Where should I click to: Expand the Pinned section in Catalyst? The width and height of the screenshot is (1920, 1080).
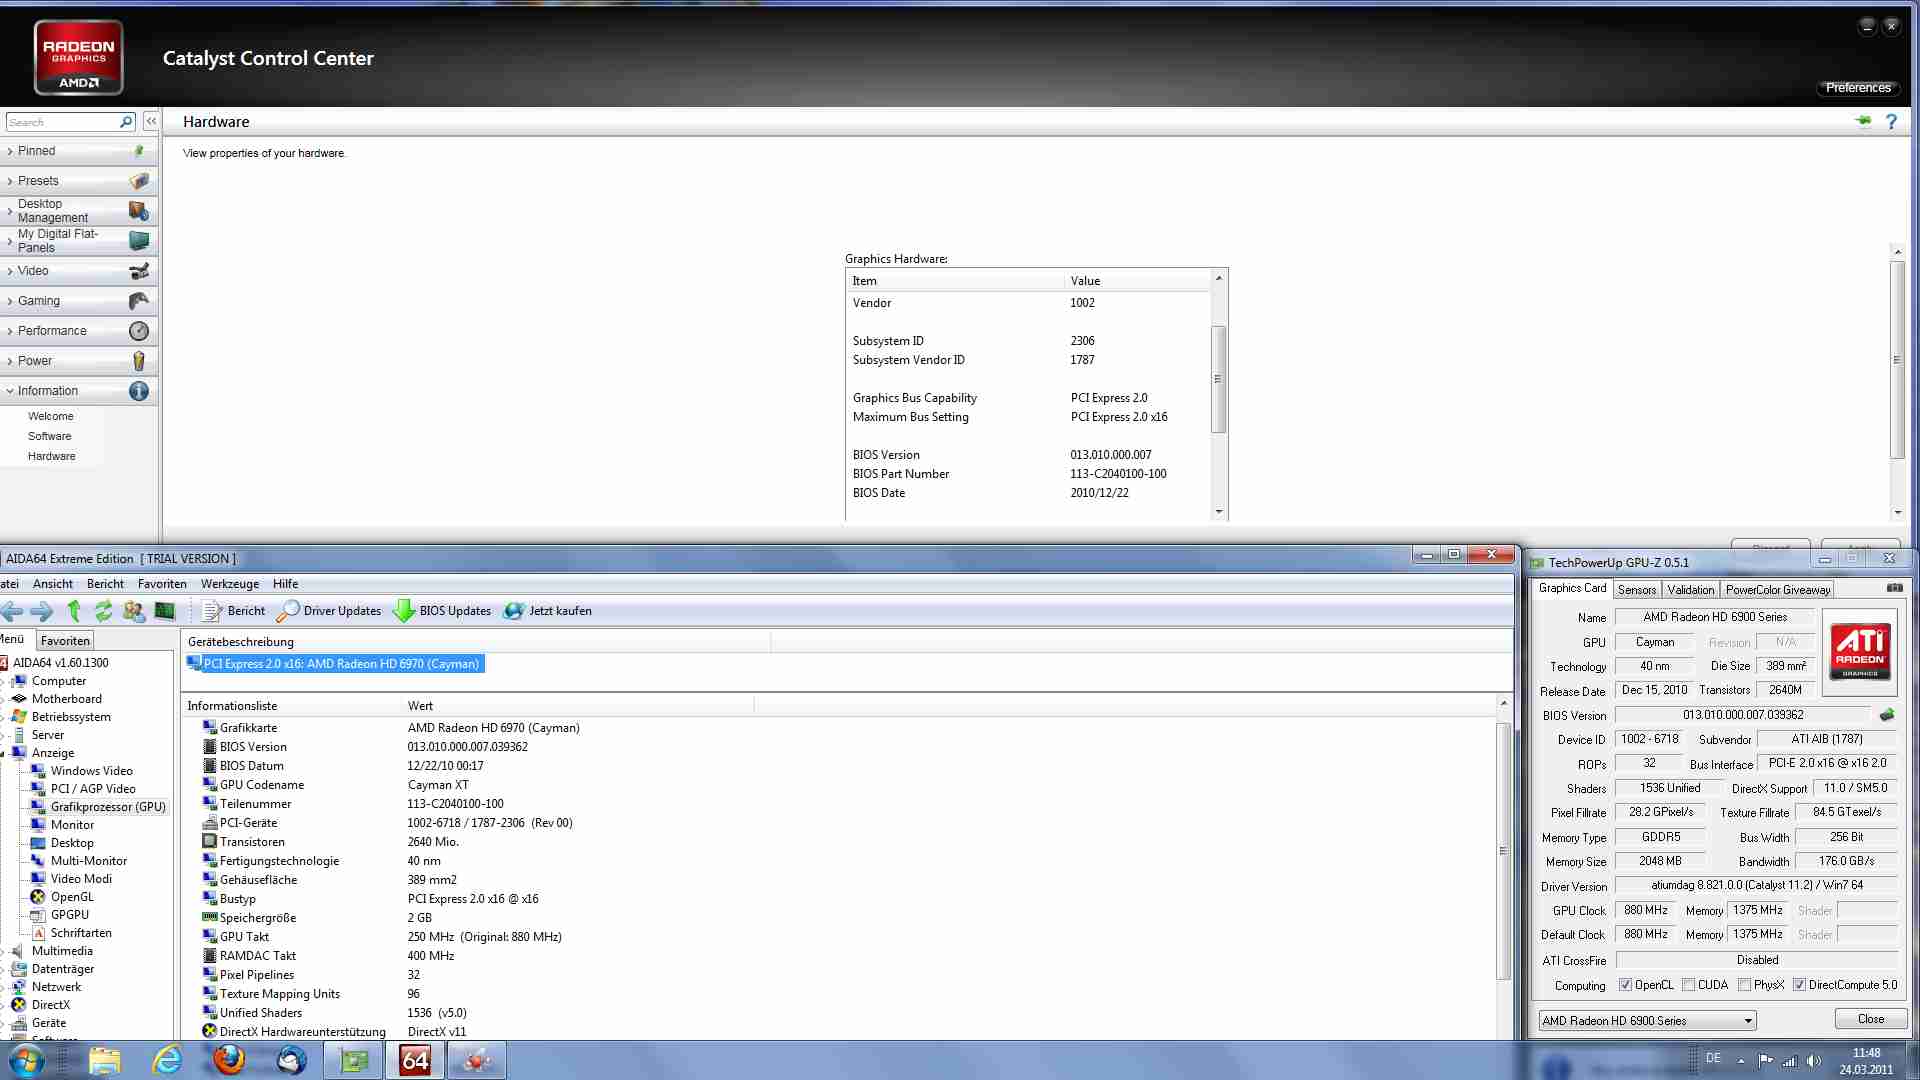click(79, 151)
